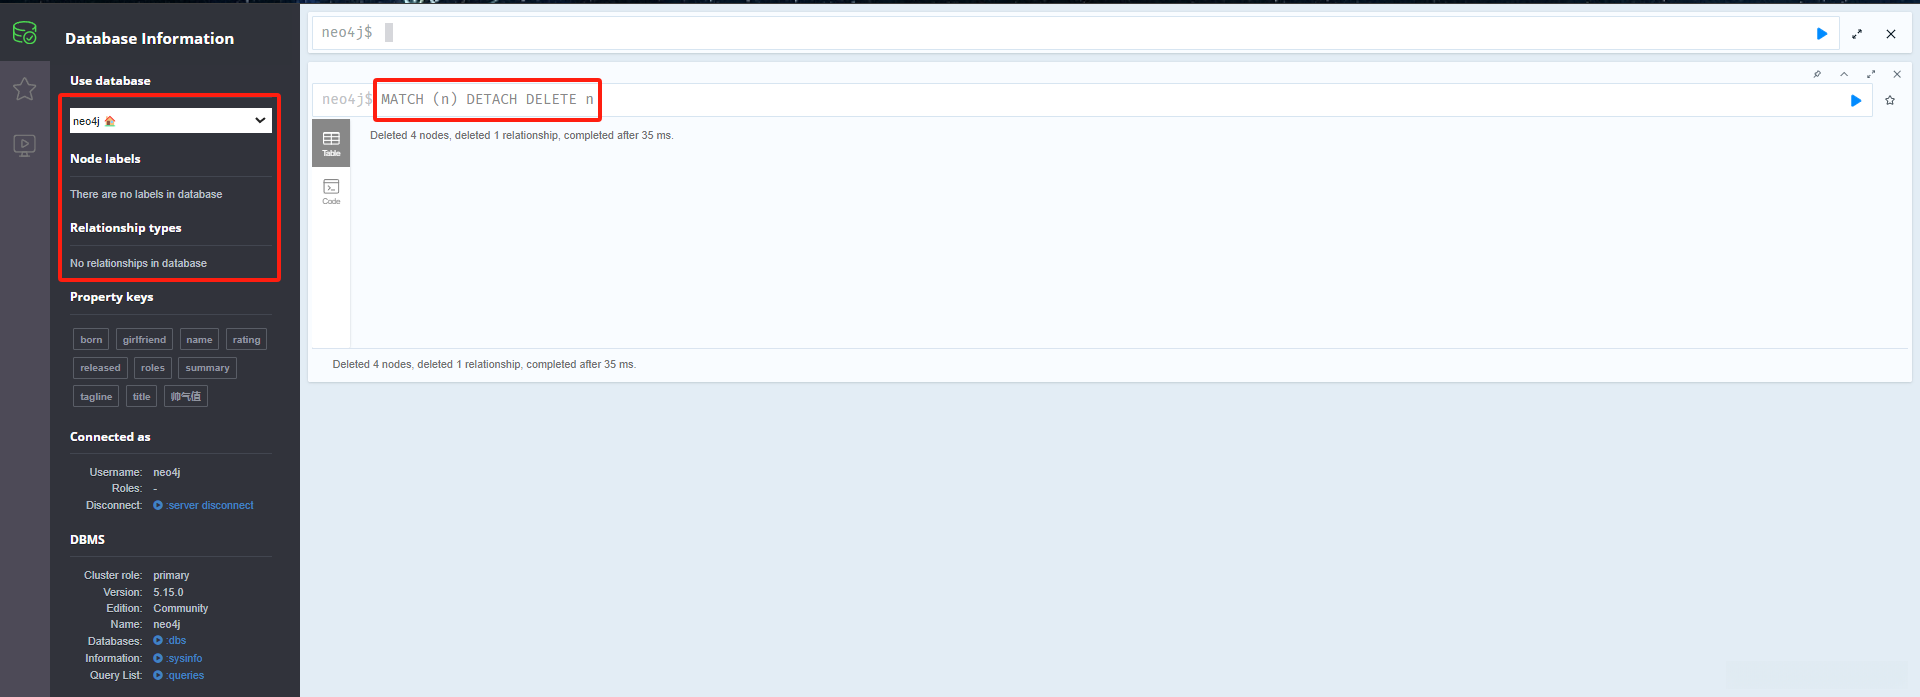Expand result frame to fullscreen
The height and width of the screenshot is (697, 1920).
click(1871, 74)
